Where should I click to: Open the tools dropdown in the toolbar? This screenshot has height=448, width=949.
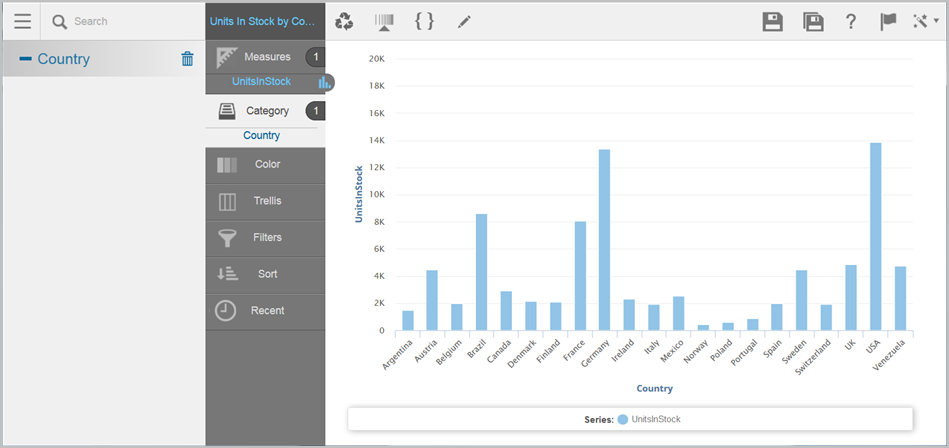[x=925, y=22]
